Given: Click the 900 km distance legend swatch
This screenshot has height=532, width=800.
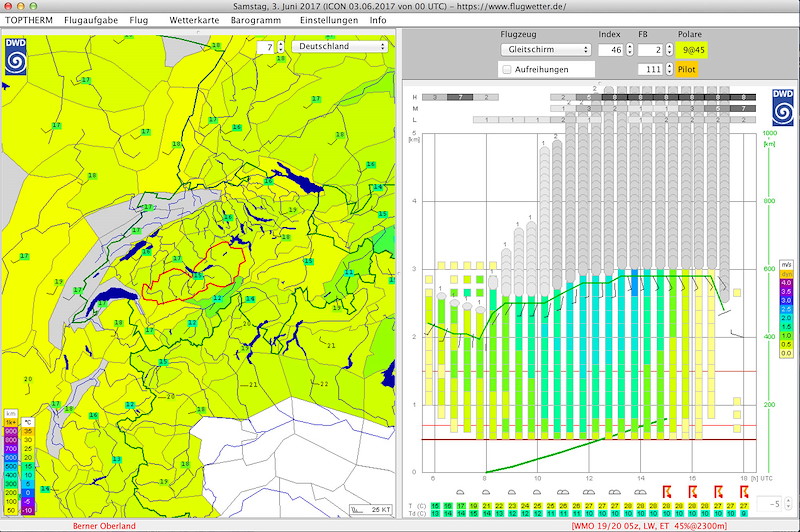Looking at the screenshot, I should coord(11,431).
